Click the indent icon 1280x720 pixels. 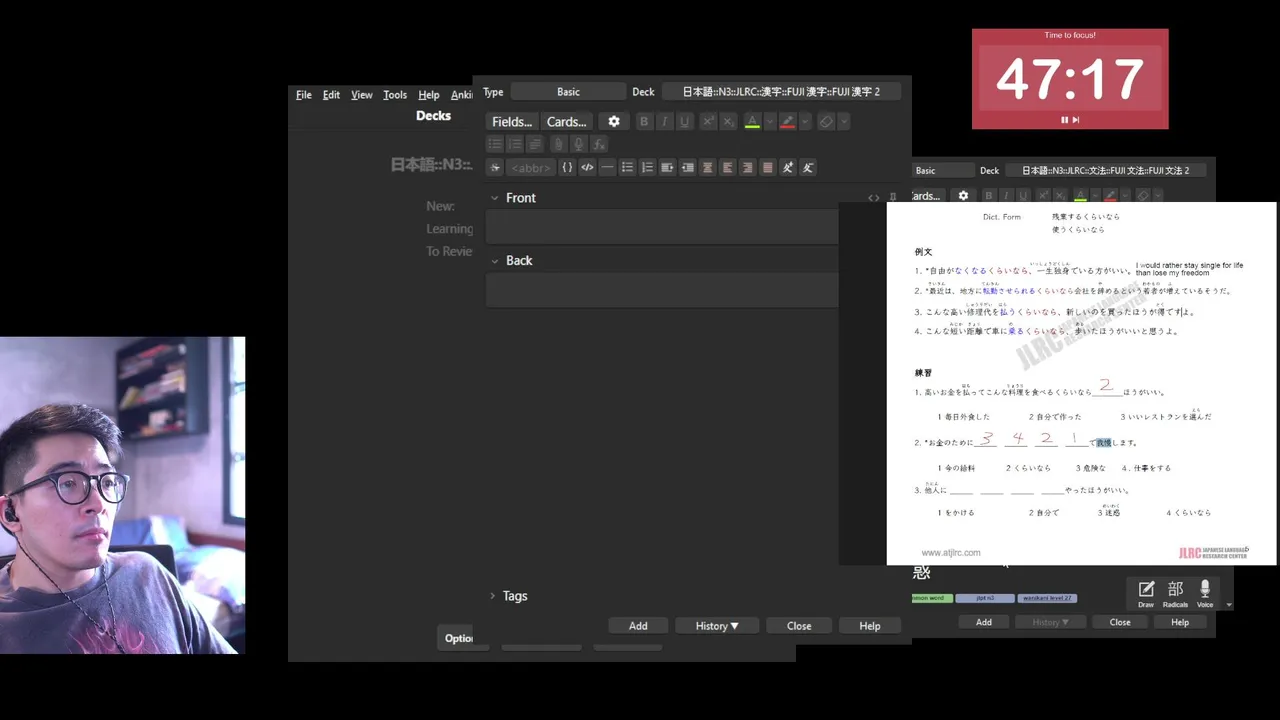pos(667,167)
